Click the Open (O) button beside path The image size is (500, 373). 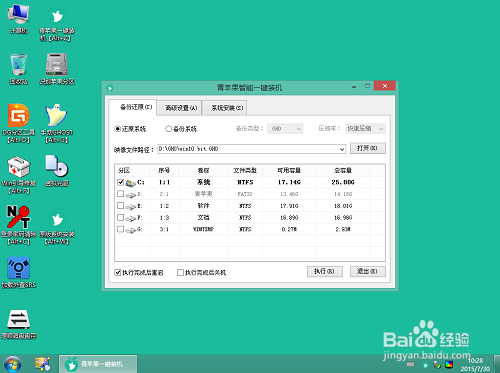pos(368,148)
